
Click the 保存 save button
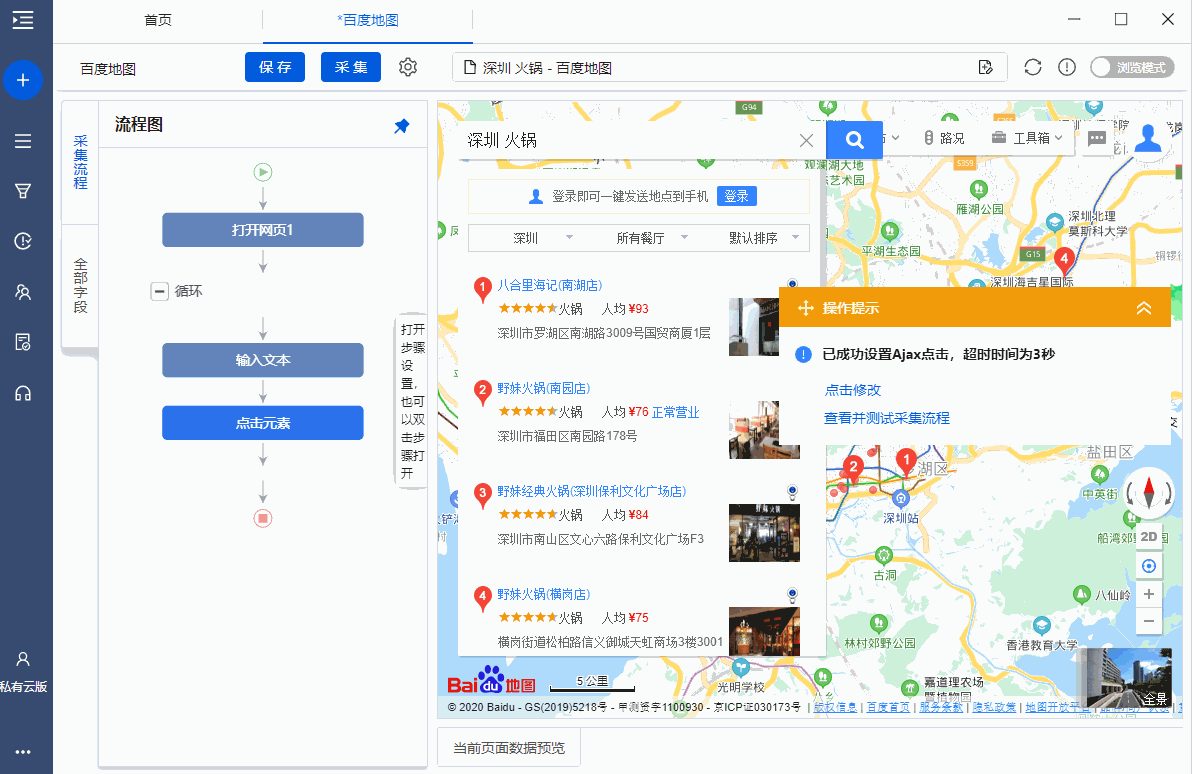(274, 67)
